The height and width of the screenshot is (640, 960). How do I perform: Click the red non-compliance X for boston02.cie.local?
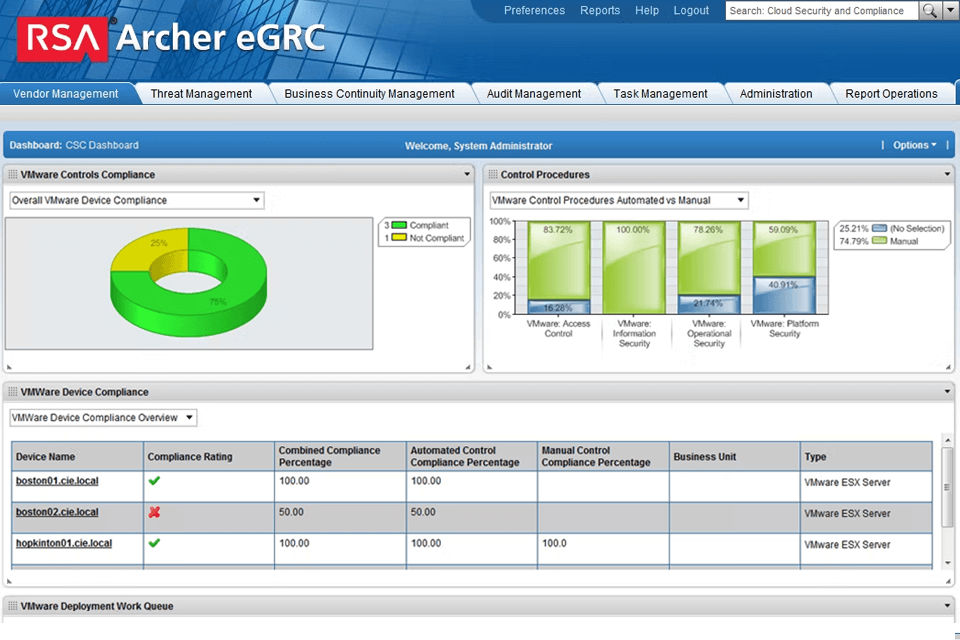152,512
